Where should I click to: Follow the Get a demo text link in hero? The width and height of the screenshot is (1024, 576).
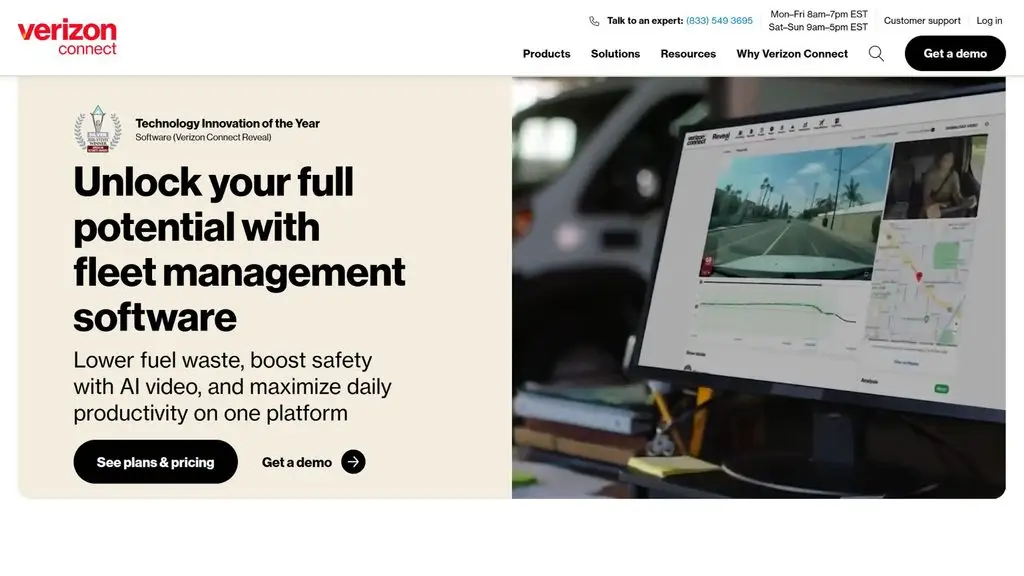tap(296, 462)
